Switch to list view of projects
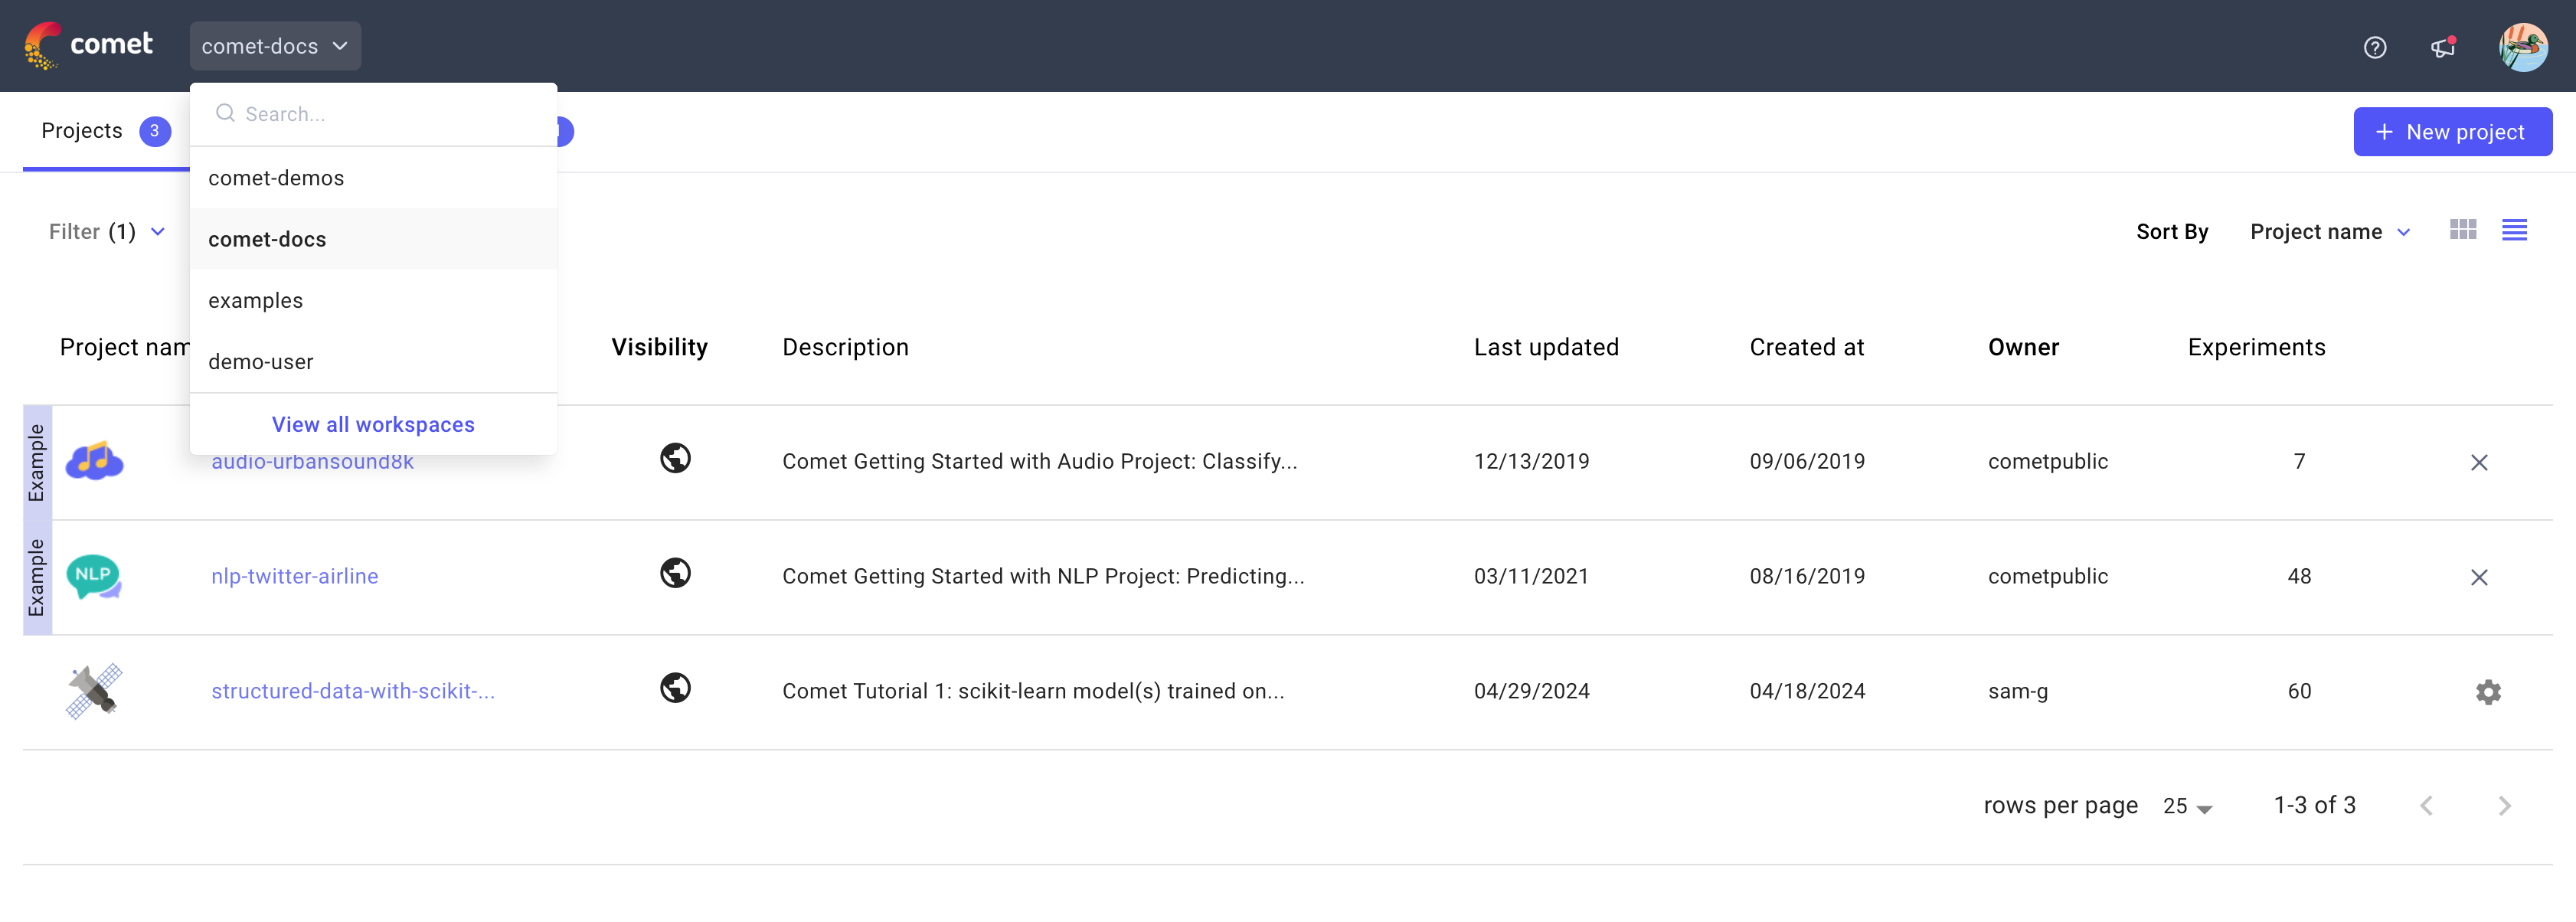This screenshot has width=2576, height=922. pyautogui.click(x=2516, y=229)
